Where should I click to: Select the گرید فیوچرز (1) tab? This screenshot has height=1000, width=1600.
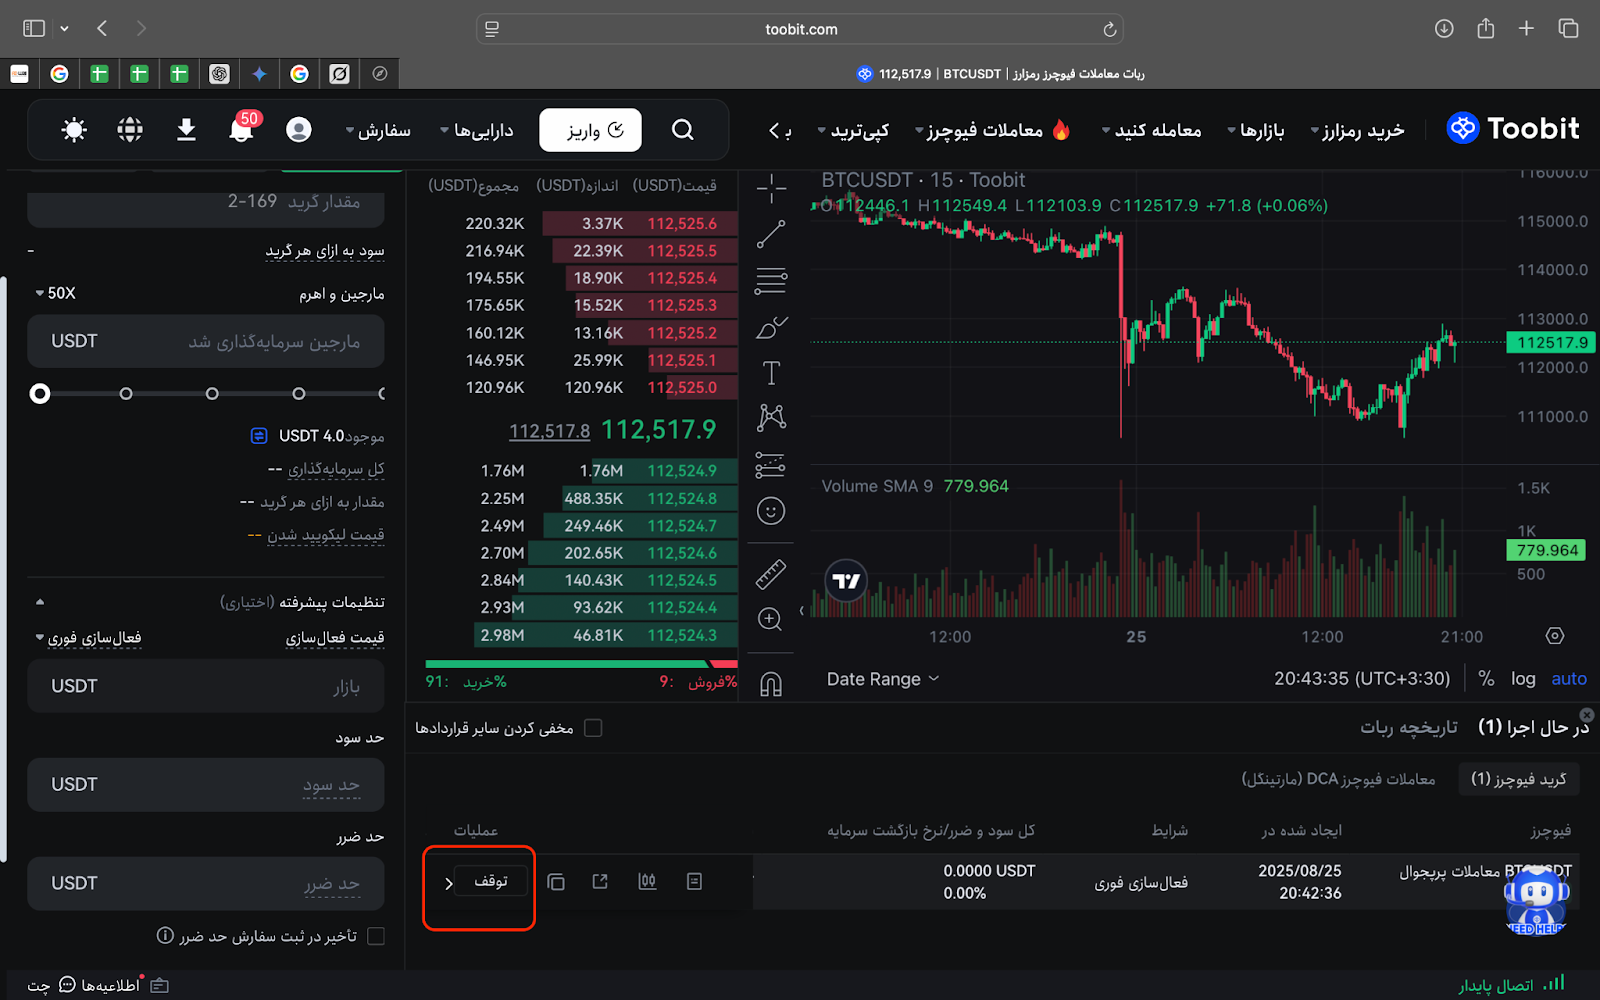tap(1519, 779)
